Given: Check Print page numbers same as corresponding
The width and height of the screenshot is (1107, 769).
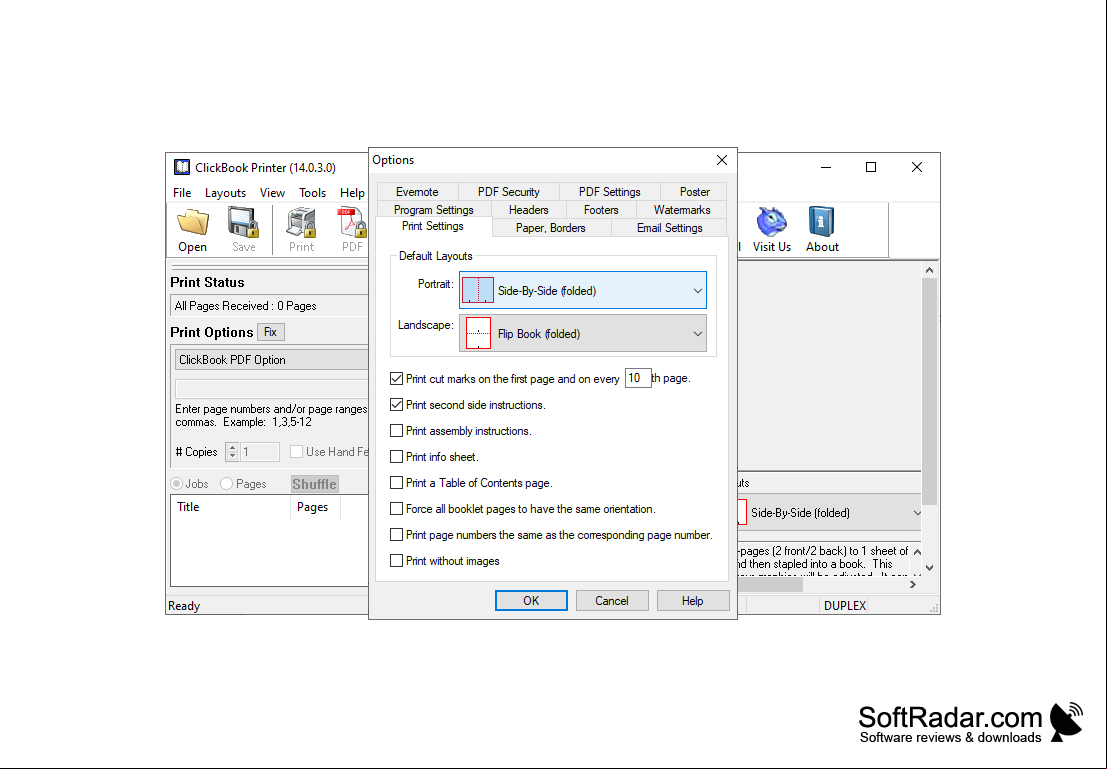Looking at the screenshot, I should coord(397,535).
